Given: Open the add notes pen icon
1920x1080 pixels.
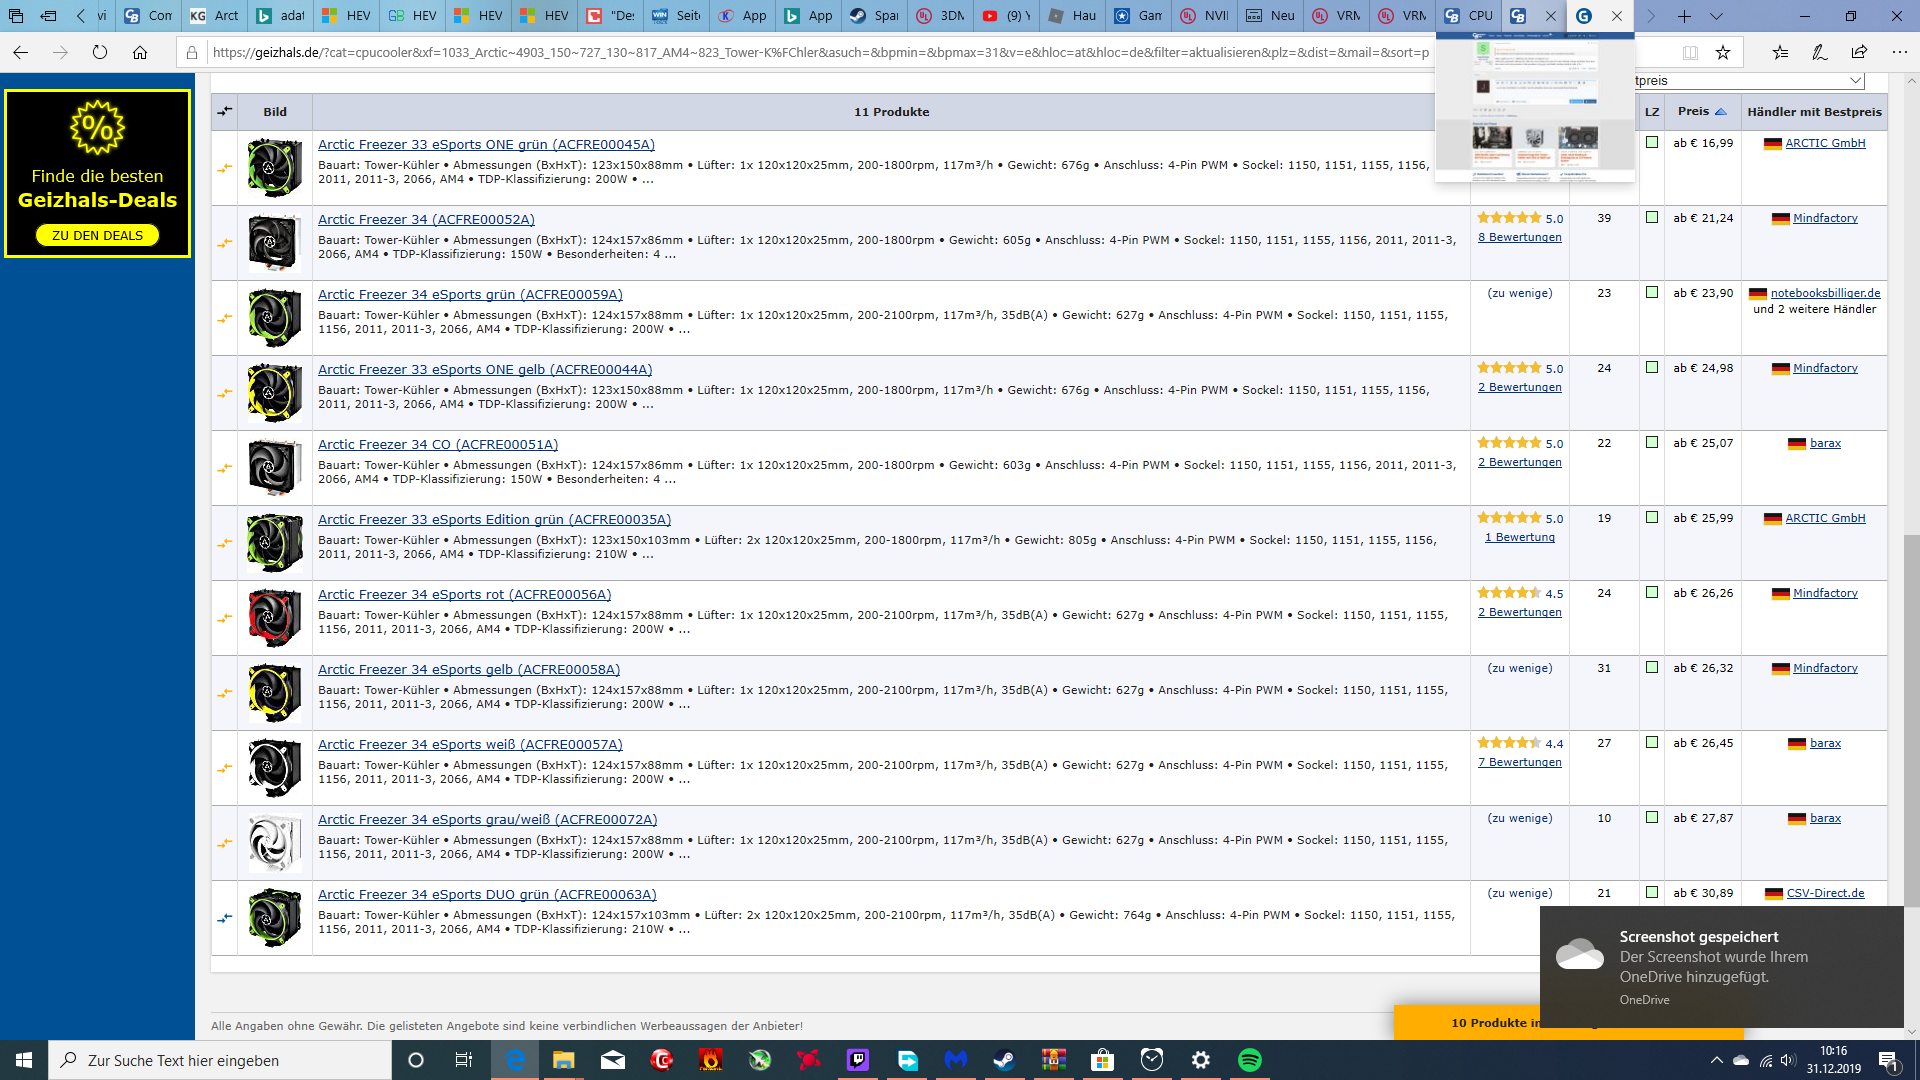Looking at the screenshot, I should pos(1819,53).
